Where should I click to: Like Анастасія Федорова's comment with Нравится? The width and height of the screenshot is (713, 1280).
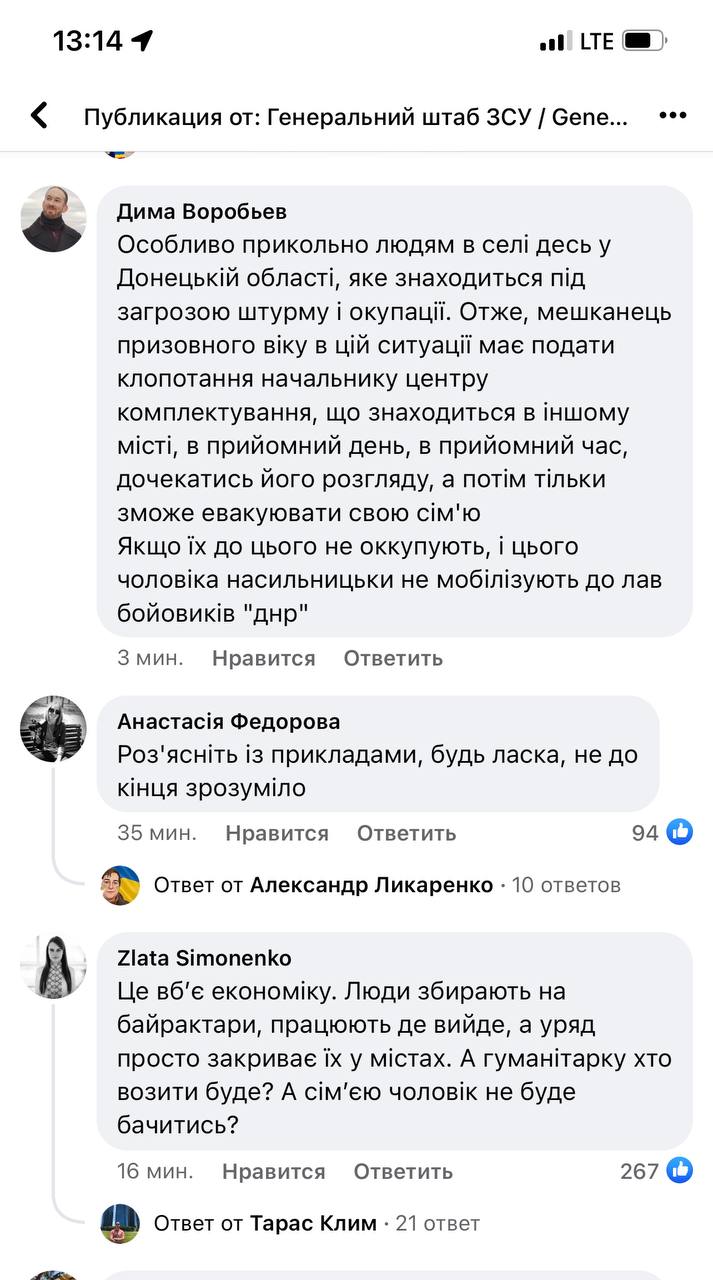point(276,833)
